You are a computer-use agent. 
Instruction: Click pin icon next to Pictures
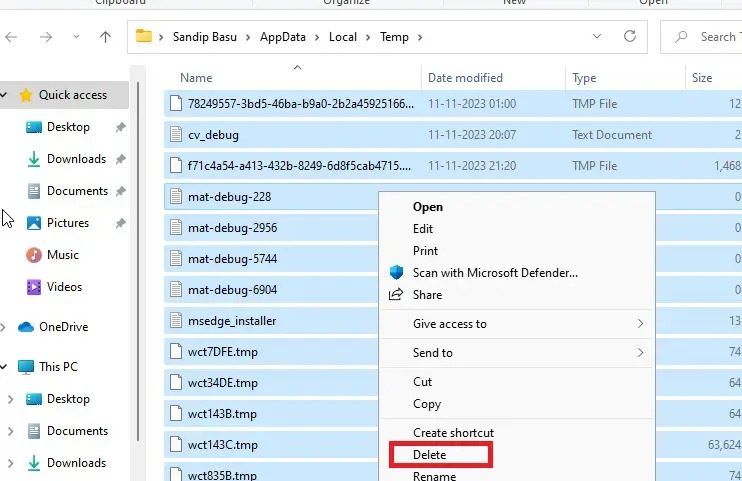click(121, 223)
